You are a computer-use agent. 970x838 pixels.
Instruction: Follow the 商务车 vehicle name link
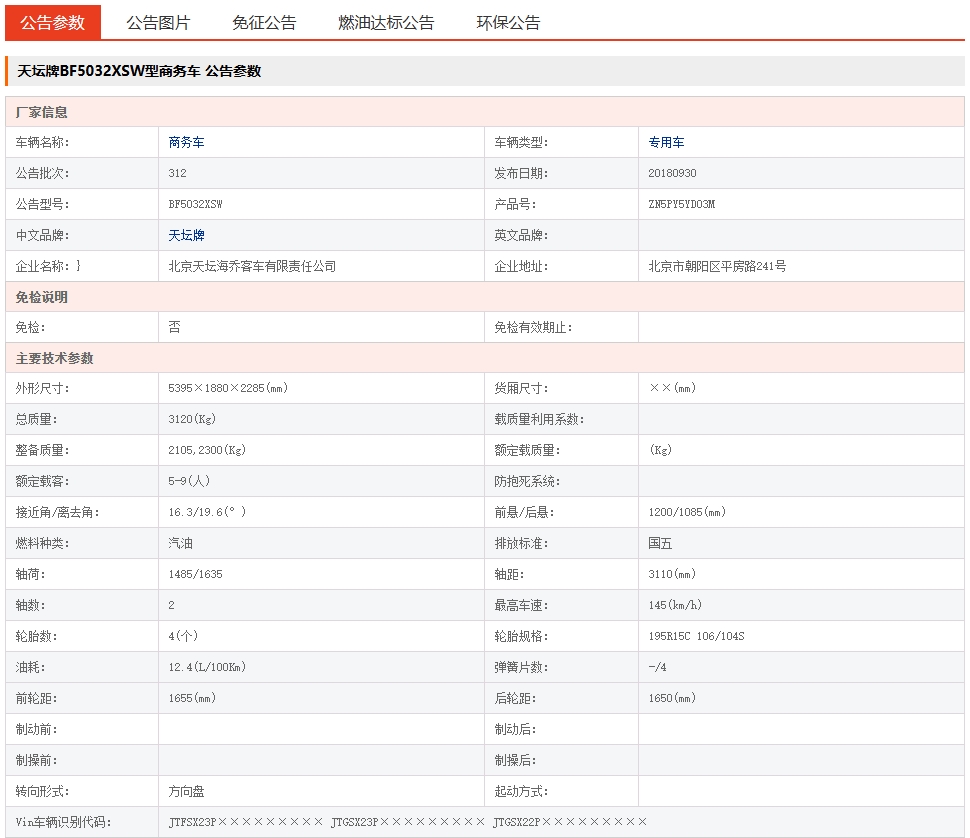tap(186, 142)
